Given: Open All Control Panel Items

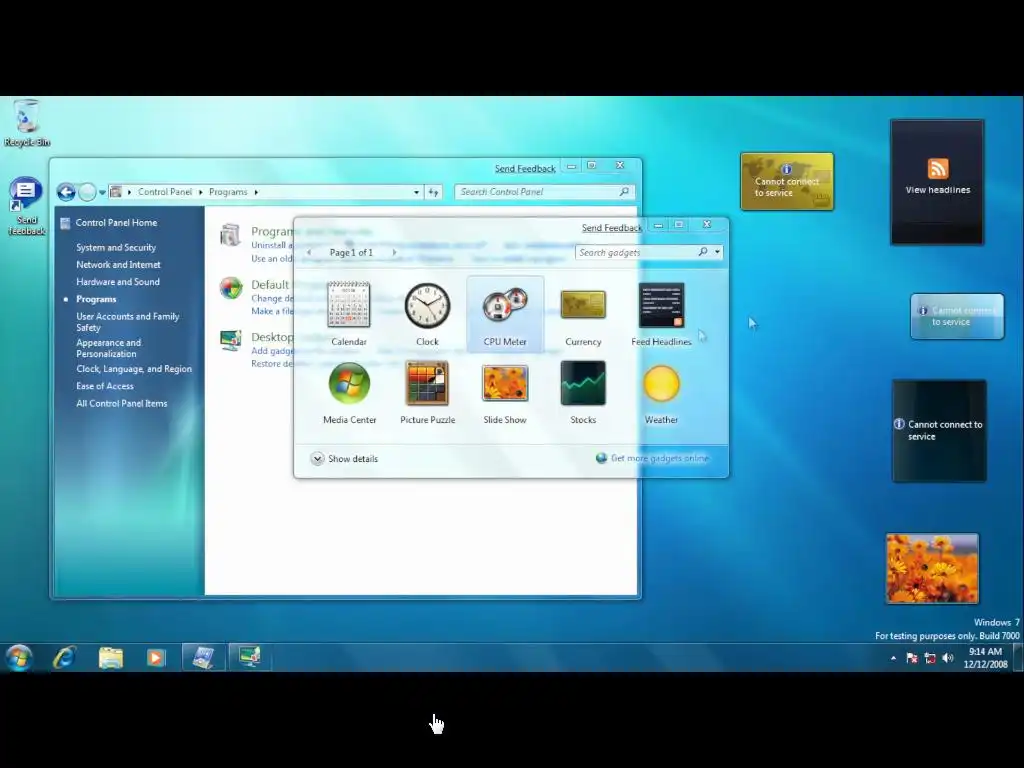Looking at the screenshot, I should [121, 403].
